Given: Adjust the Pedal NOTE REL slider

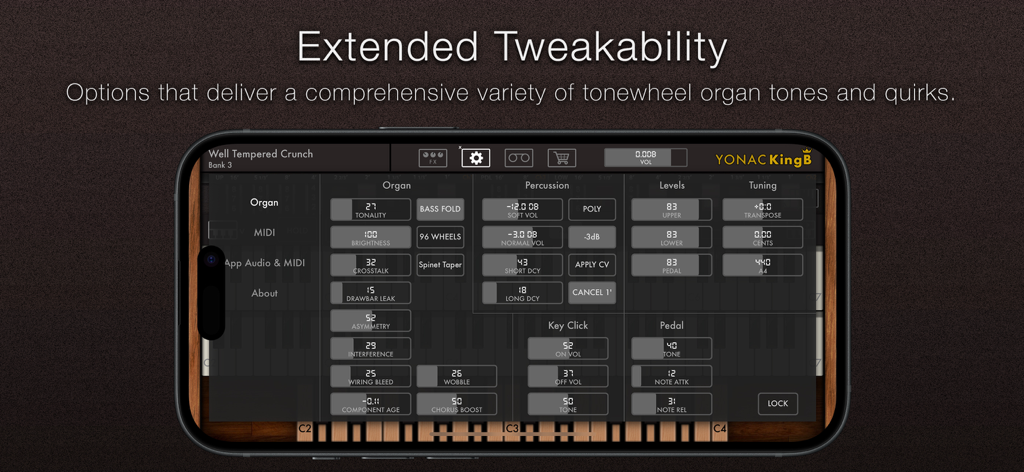Looking at the screenshot, I should tap(671, 403).
